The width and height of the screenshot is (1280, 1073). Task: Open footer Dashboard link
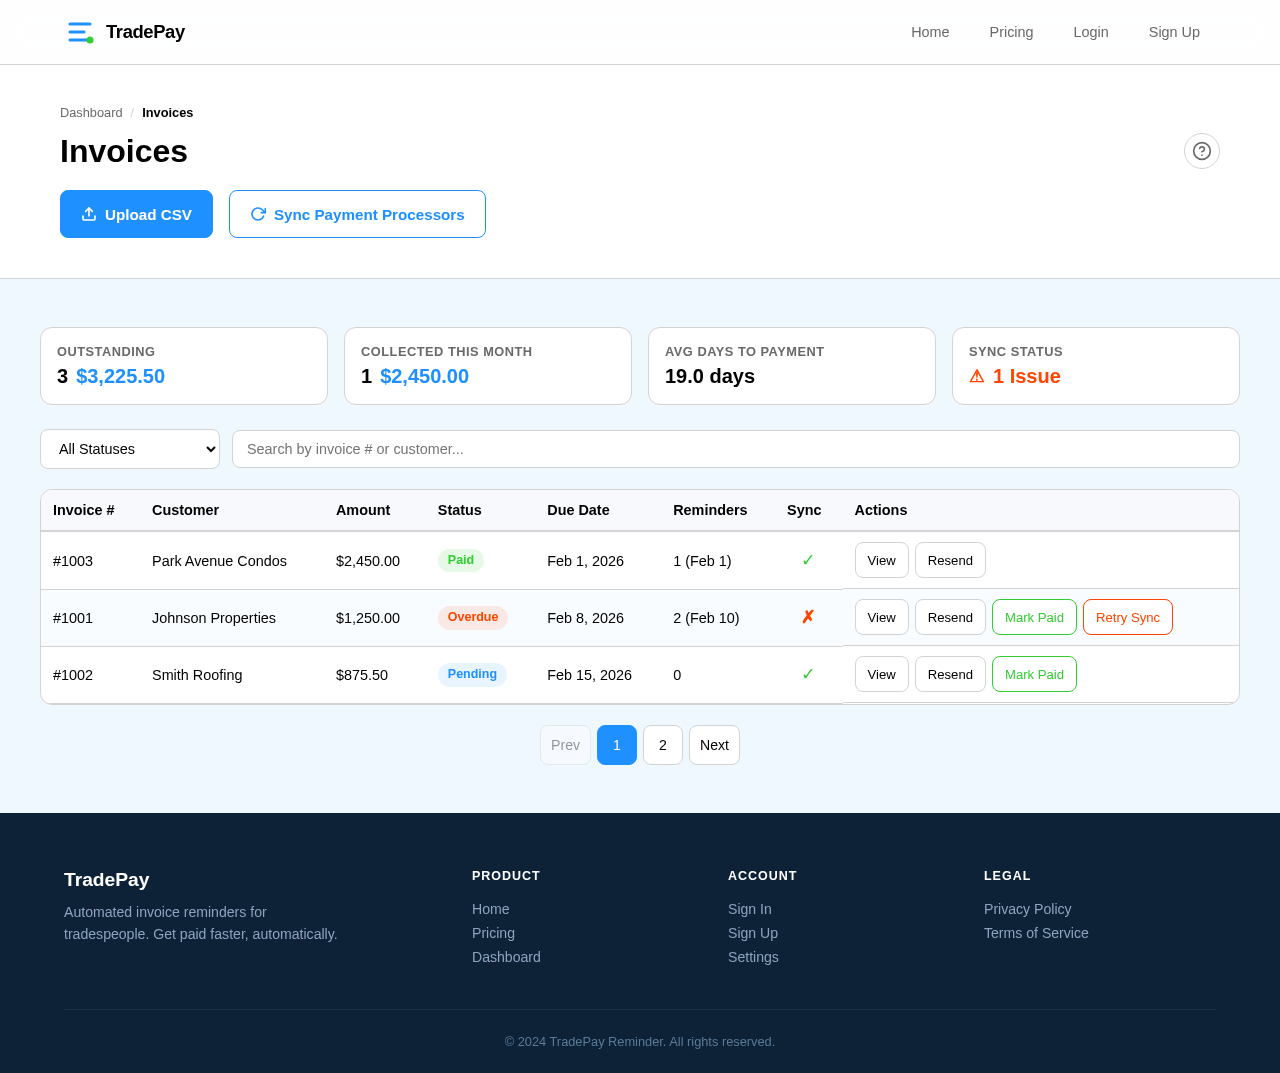click(x=506, y=957)
